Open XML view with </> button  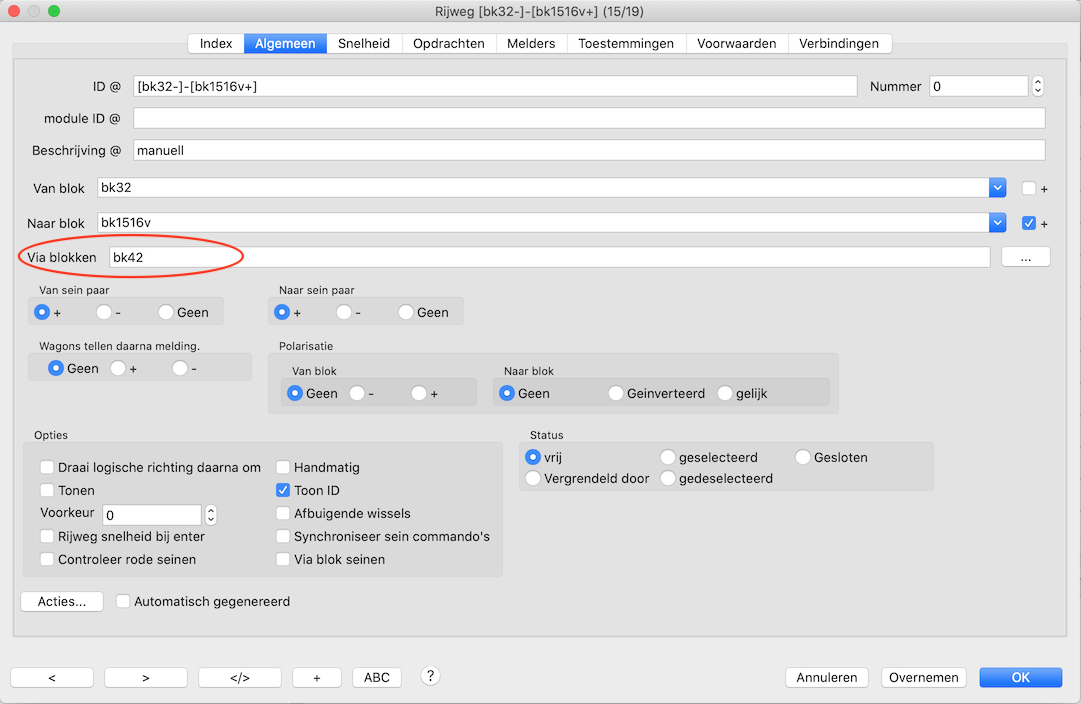tap(240, 677)
